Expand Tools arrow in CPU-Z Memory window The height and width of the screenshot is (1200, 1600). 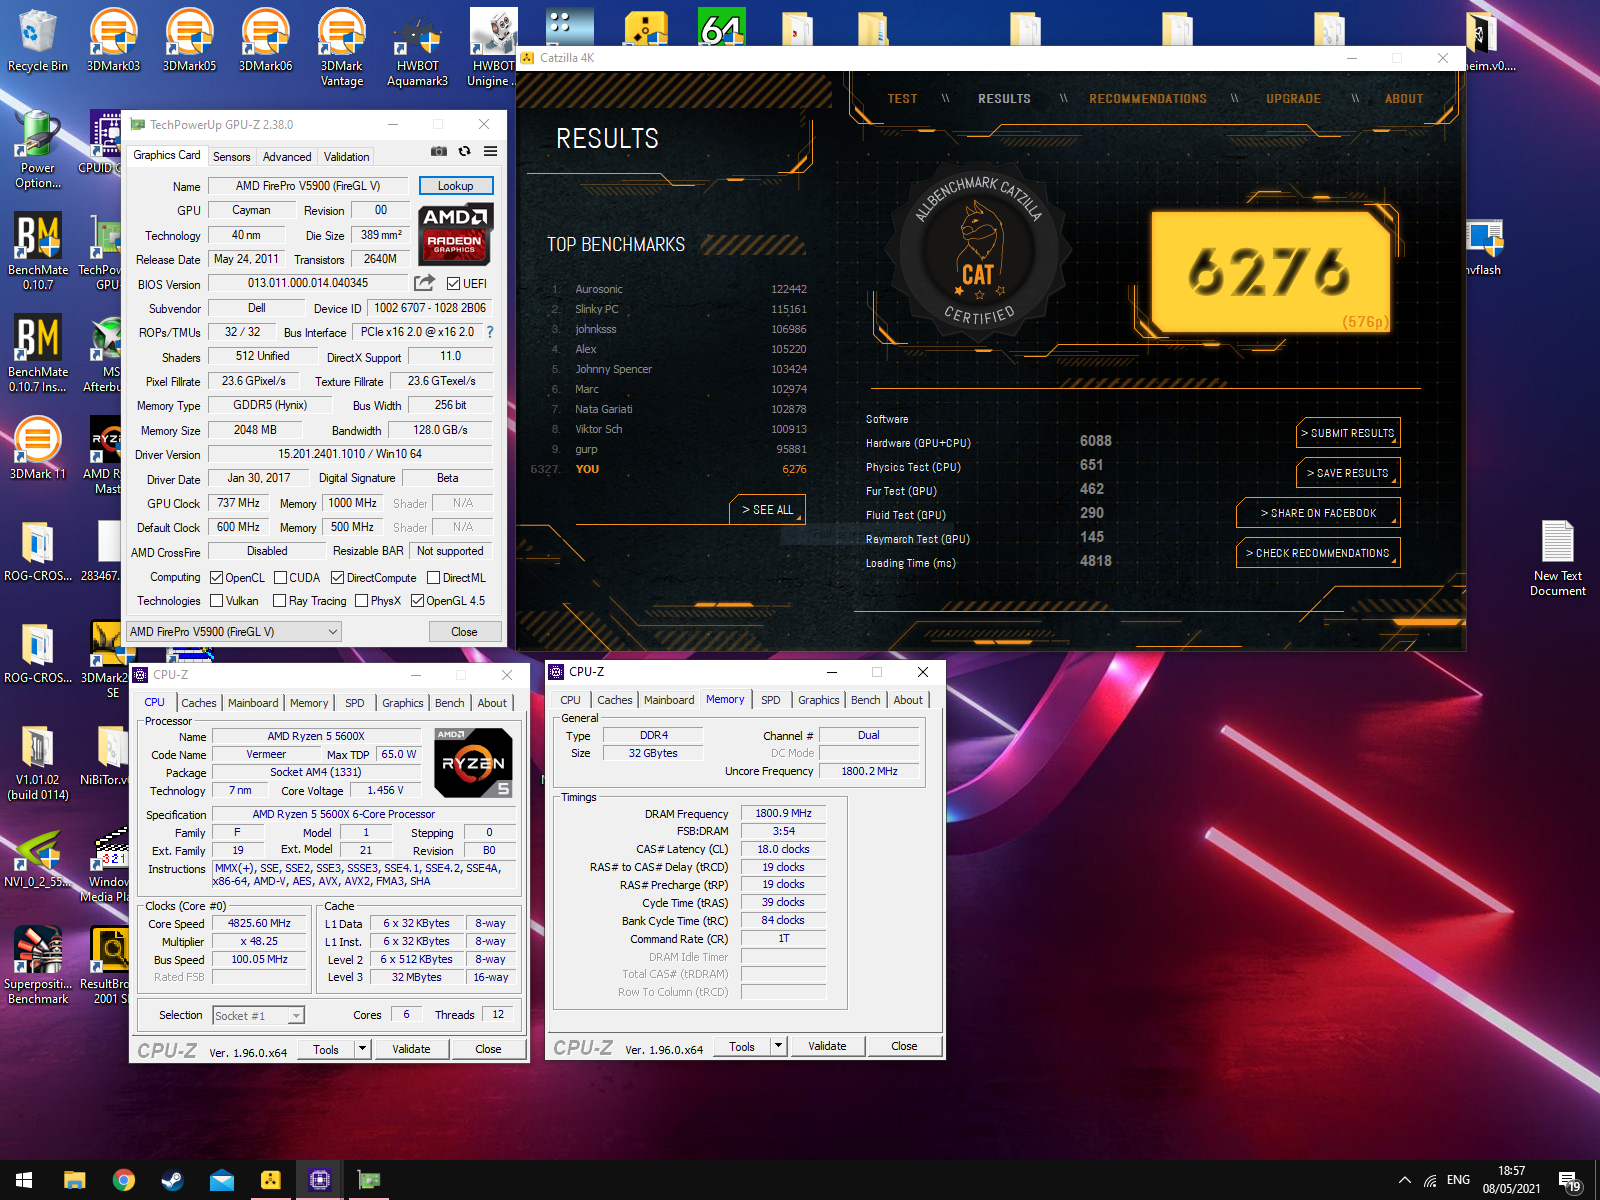[x=778, y=1046]
